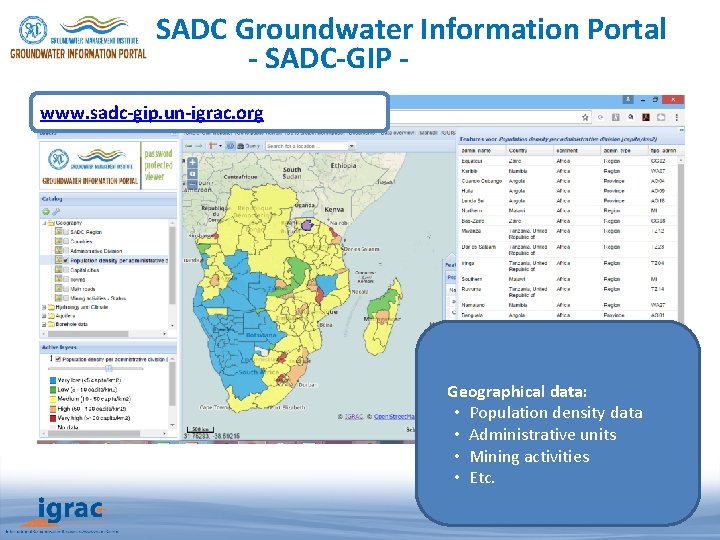Click the Hydrology and Climate folder label
This screenshot has height=540, width=720.
click(81, 307)
